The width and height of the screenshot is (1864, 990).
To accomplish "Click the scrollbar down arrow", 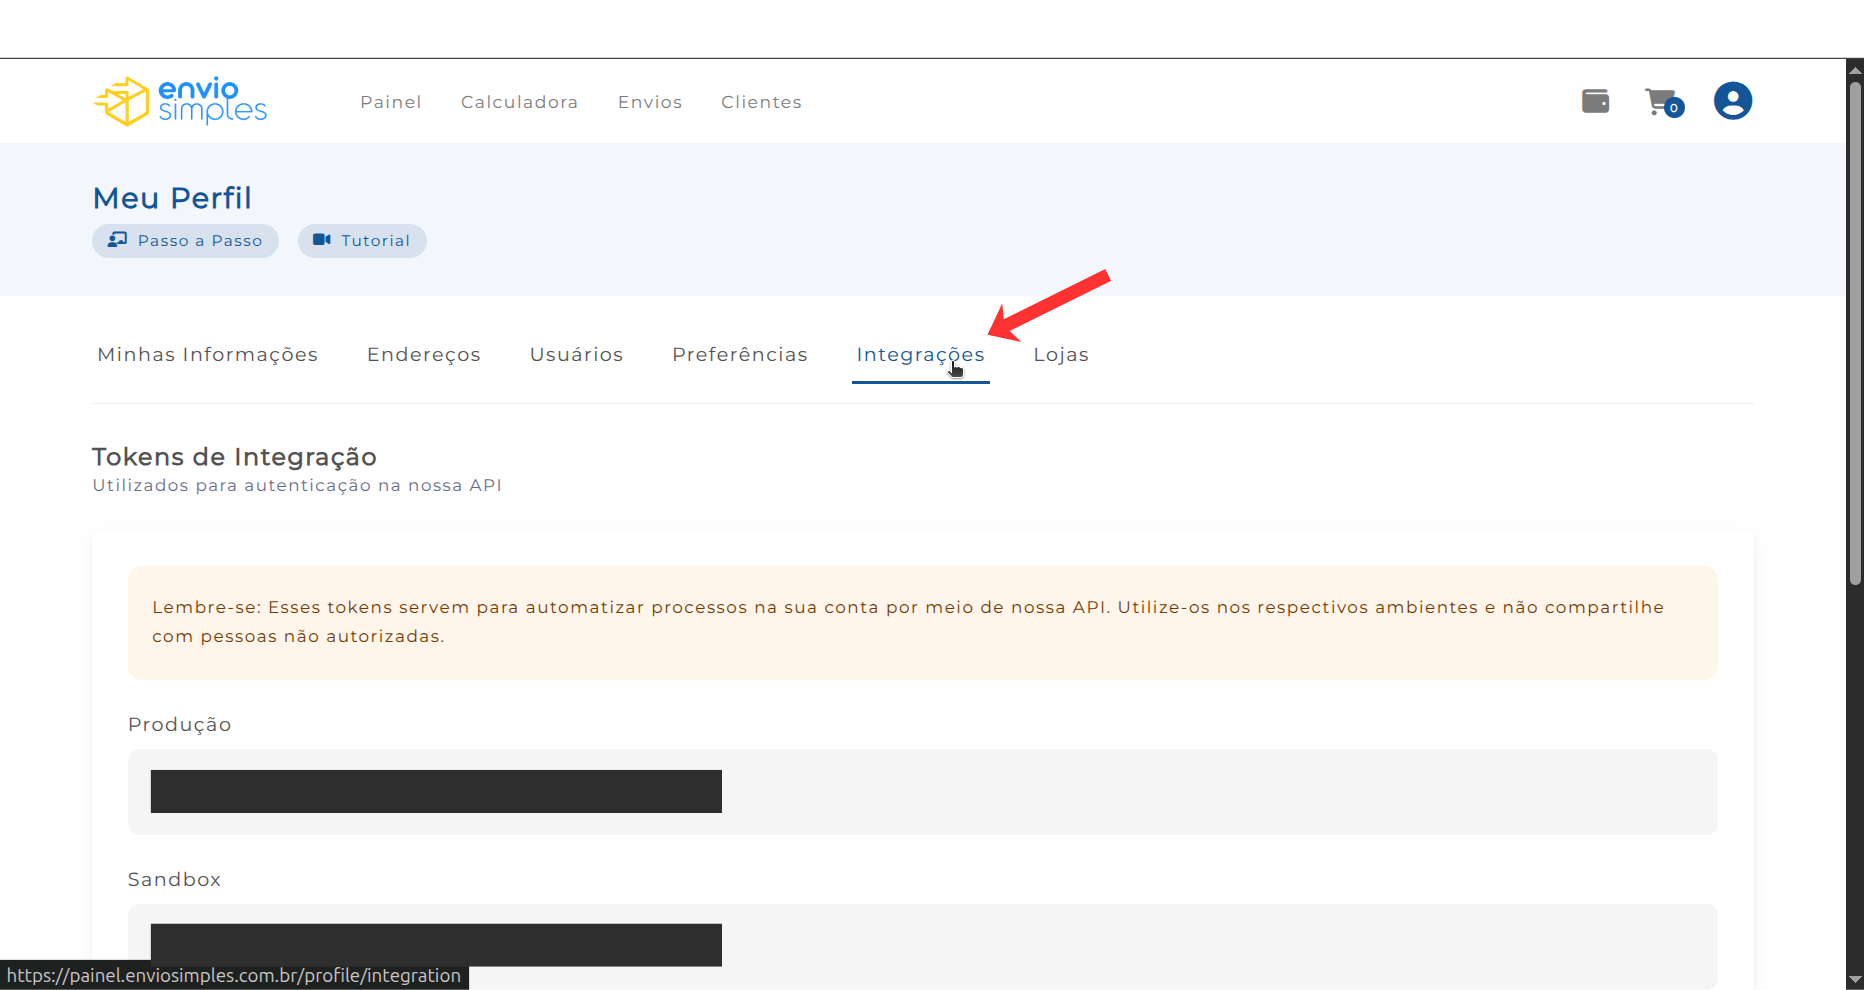I will (x=1855, y=980).
